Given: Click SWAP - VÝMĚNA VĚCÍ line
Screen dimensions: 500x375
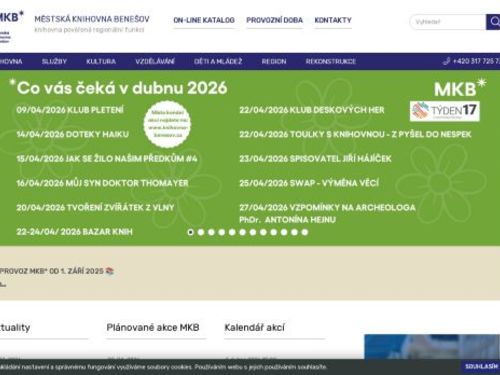Looking at the screenshot, I should [x=309, y=183].
